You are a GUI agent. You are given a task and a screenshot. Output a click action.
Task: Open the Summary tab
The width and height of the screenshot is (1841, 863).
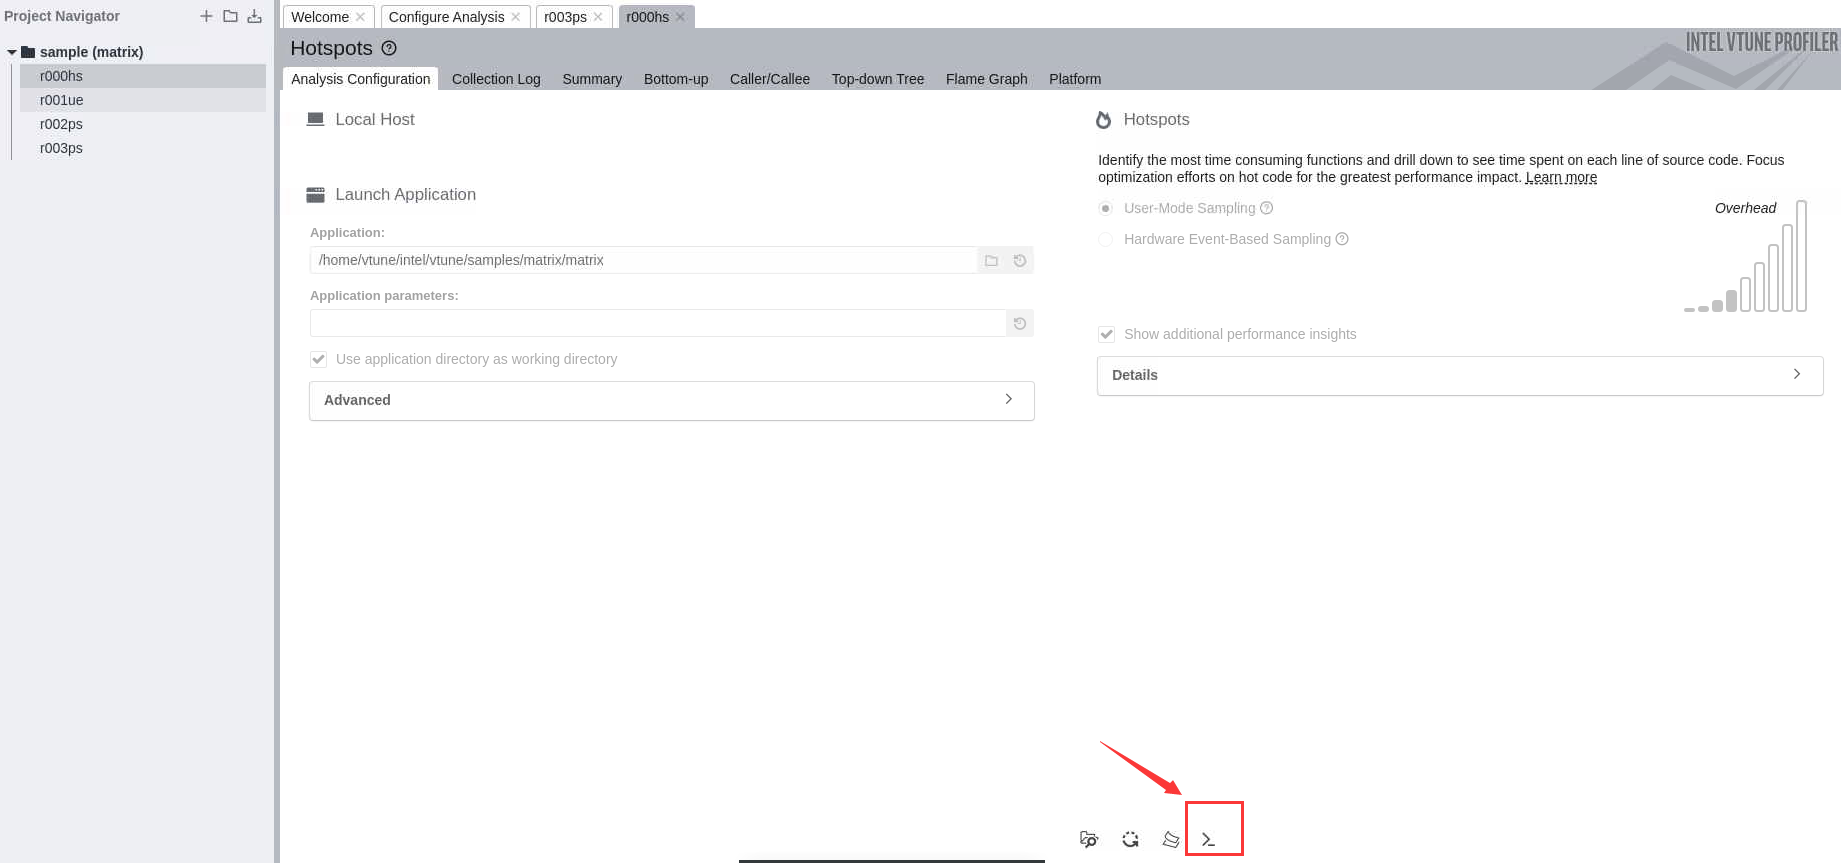point(592,79)
